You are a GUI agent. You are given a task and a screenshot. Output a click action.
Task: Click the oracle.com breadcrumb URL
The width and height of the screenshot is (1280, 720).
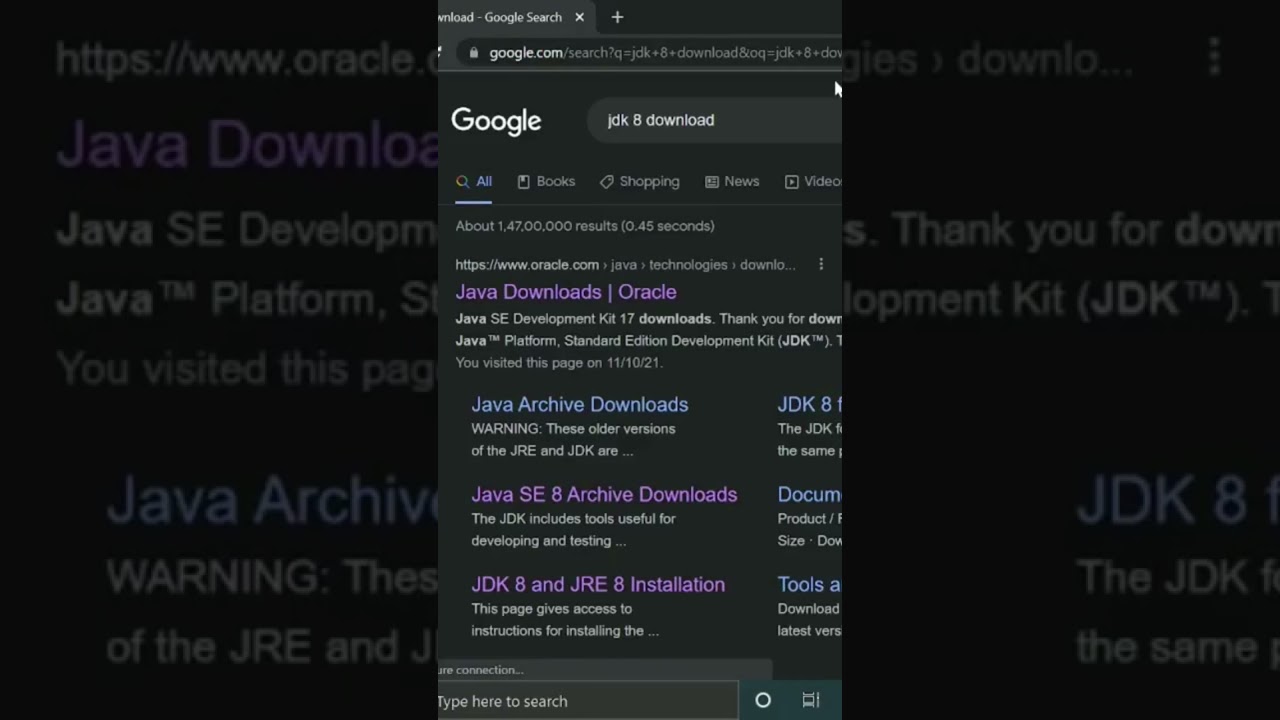pos(626,265)
